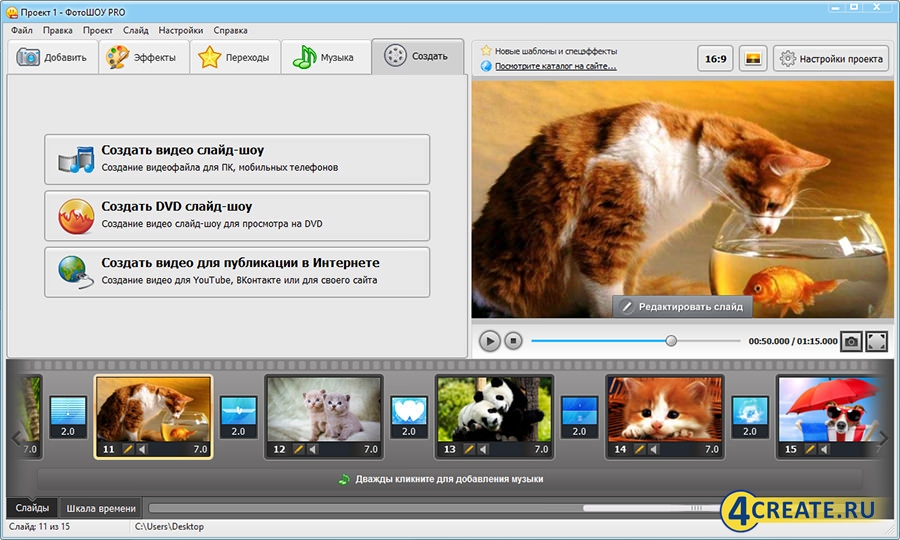900x540 pixels.
Task: Click the sound speaker icon on slide 15
Action: pos(824,449)
